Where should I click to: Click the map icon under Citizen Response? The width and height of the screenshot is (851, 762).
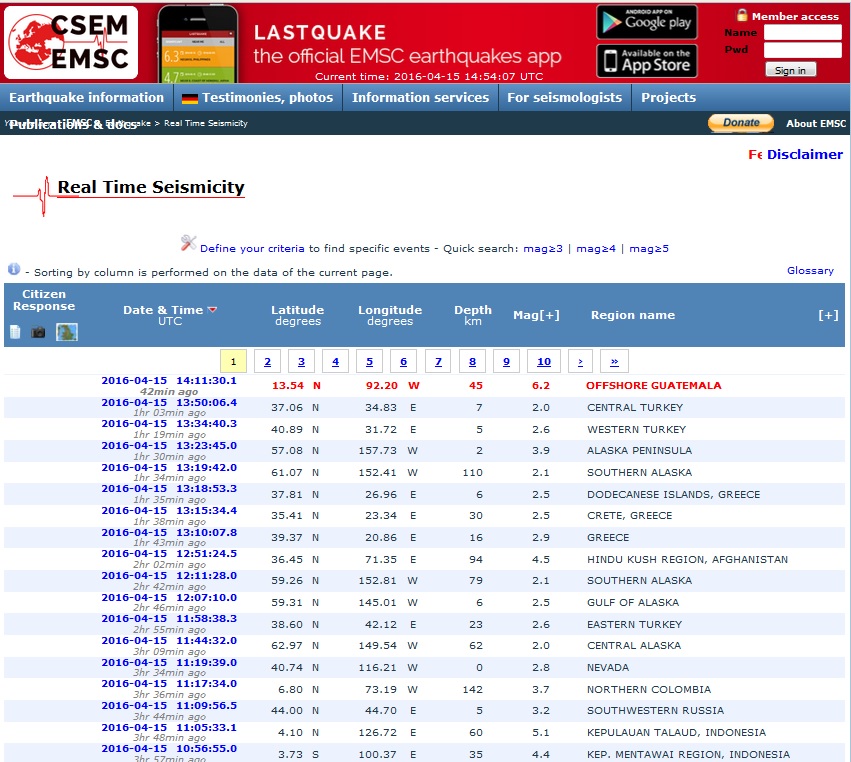[x=67, y=332]
